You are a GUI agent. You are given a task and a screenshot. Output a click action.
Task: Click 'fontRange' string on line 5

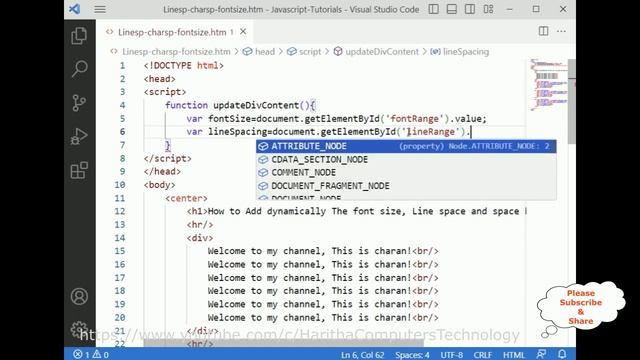point(414,119)
